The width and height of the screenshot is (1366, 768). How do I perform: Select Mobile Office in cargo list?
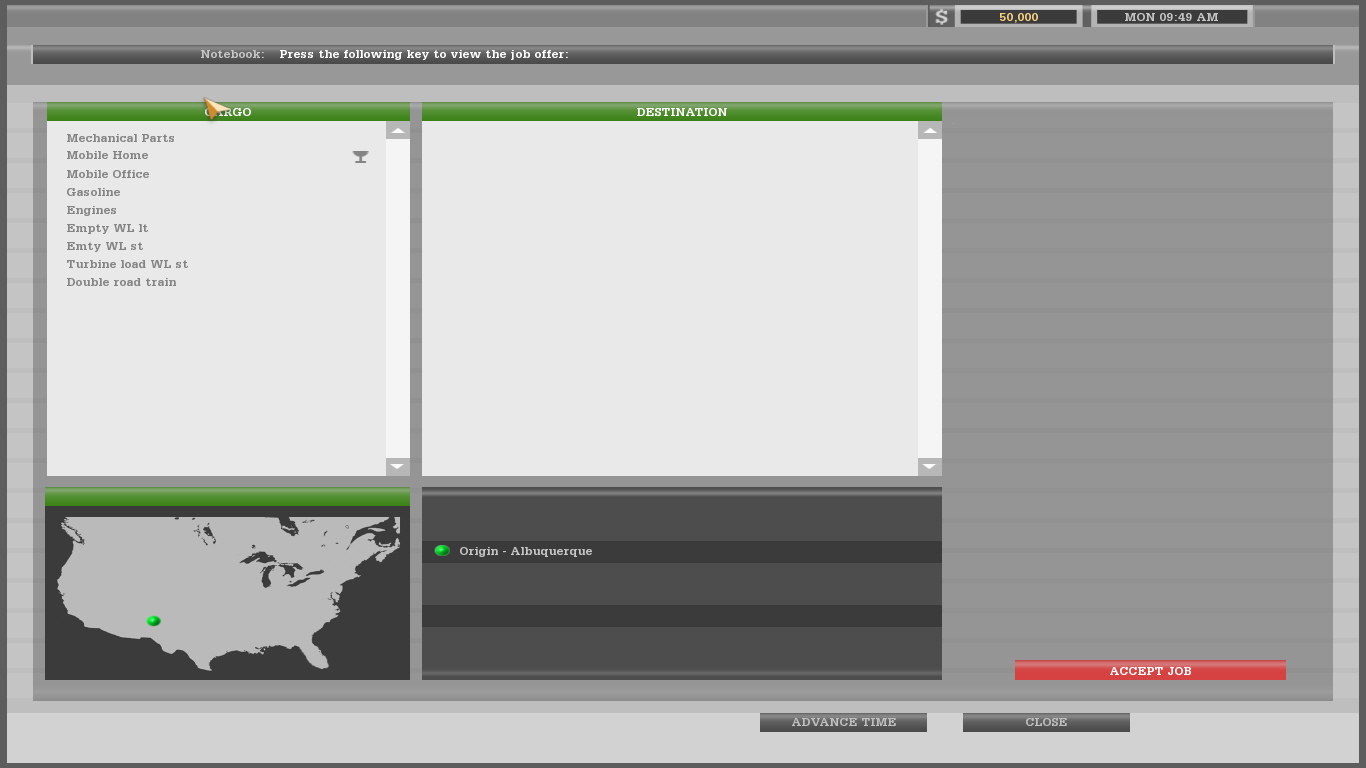coord(108,174)
